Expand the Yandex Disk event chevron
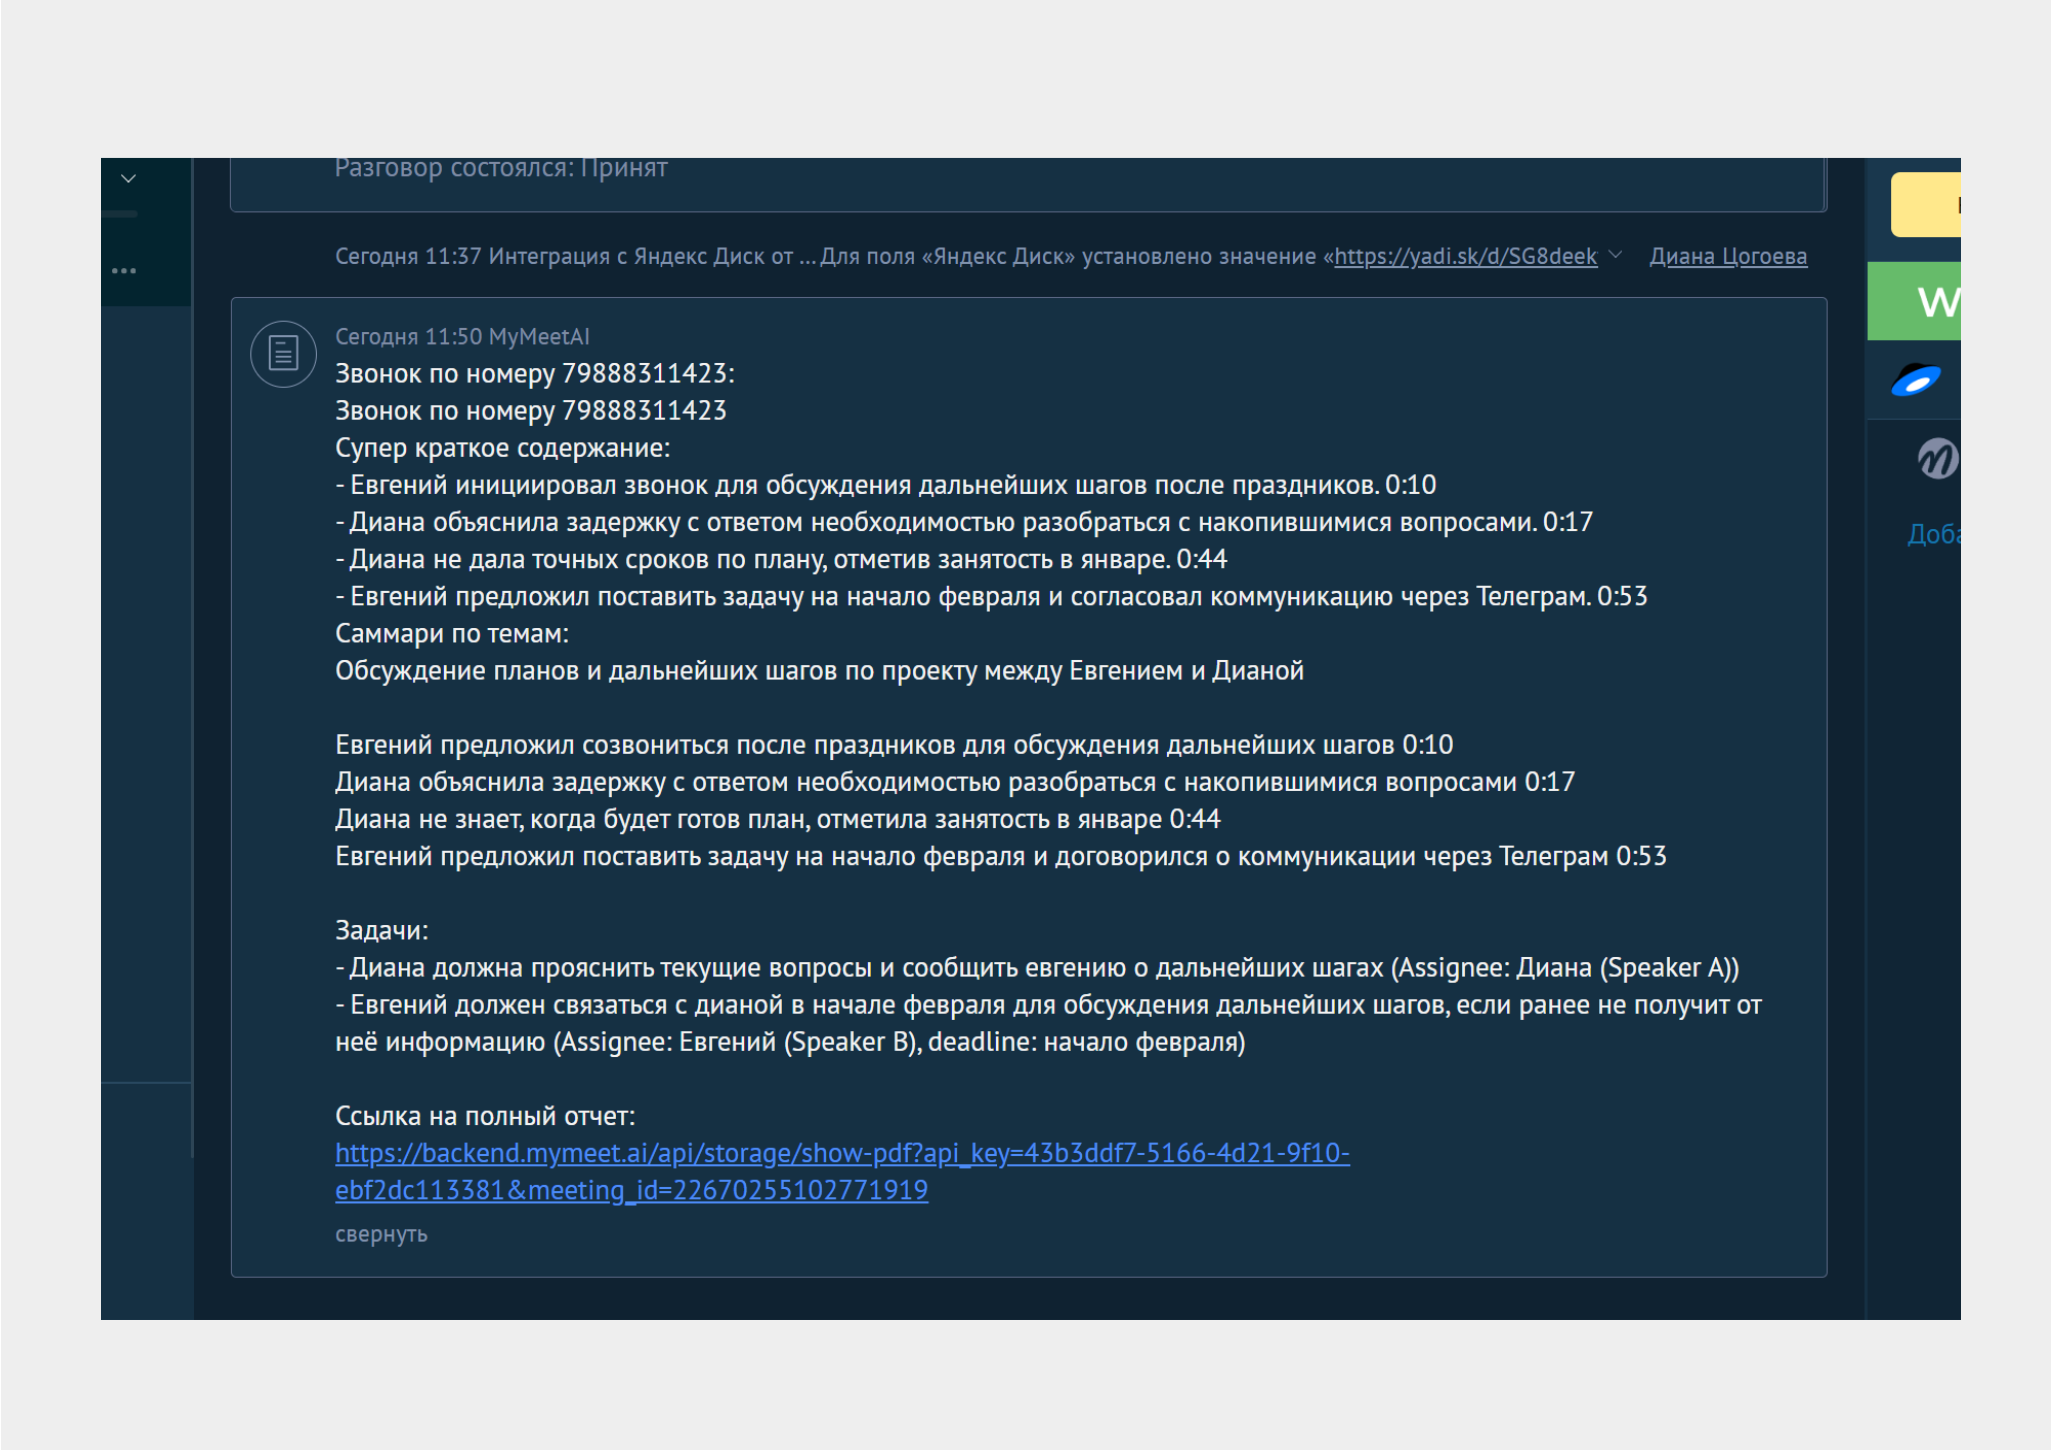Screen dimensions: 2051x1450 tap(1616, 255)
